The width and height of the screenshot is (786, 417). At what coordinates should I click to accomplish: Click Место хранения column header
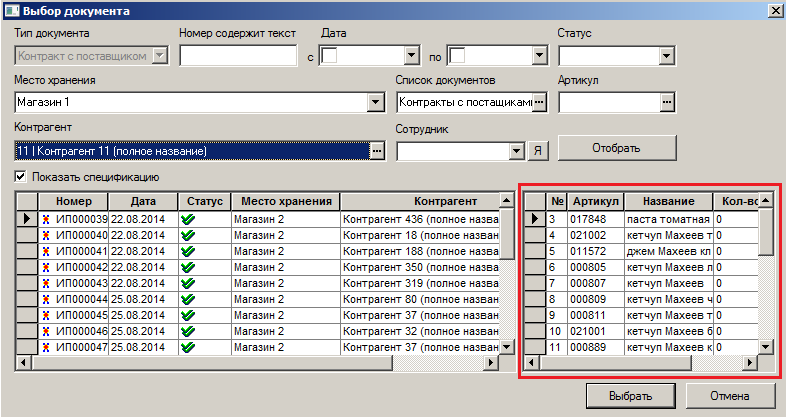click(286, 201)
